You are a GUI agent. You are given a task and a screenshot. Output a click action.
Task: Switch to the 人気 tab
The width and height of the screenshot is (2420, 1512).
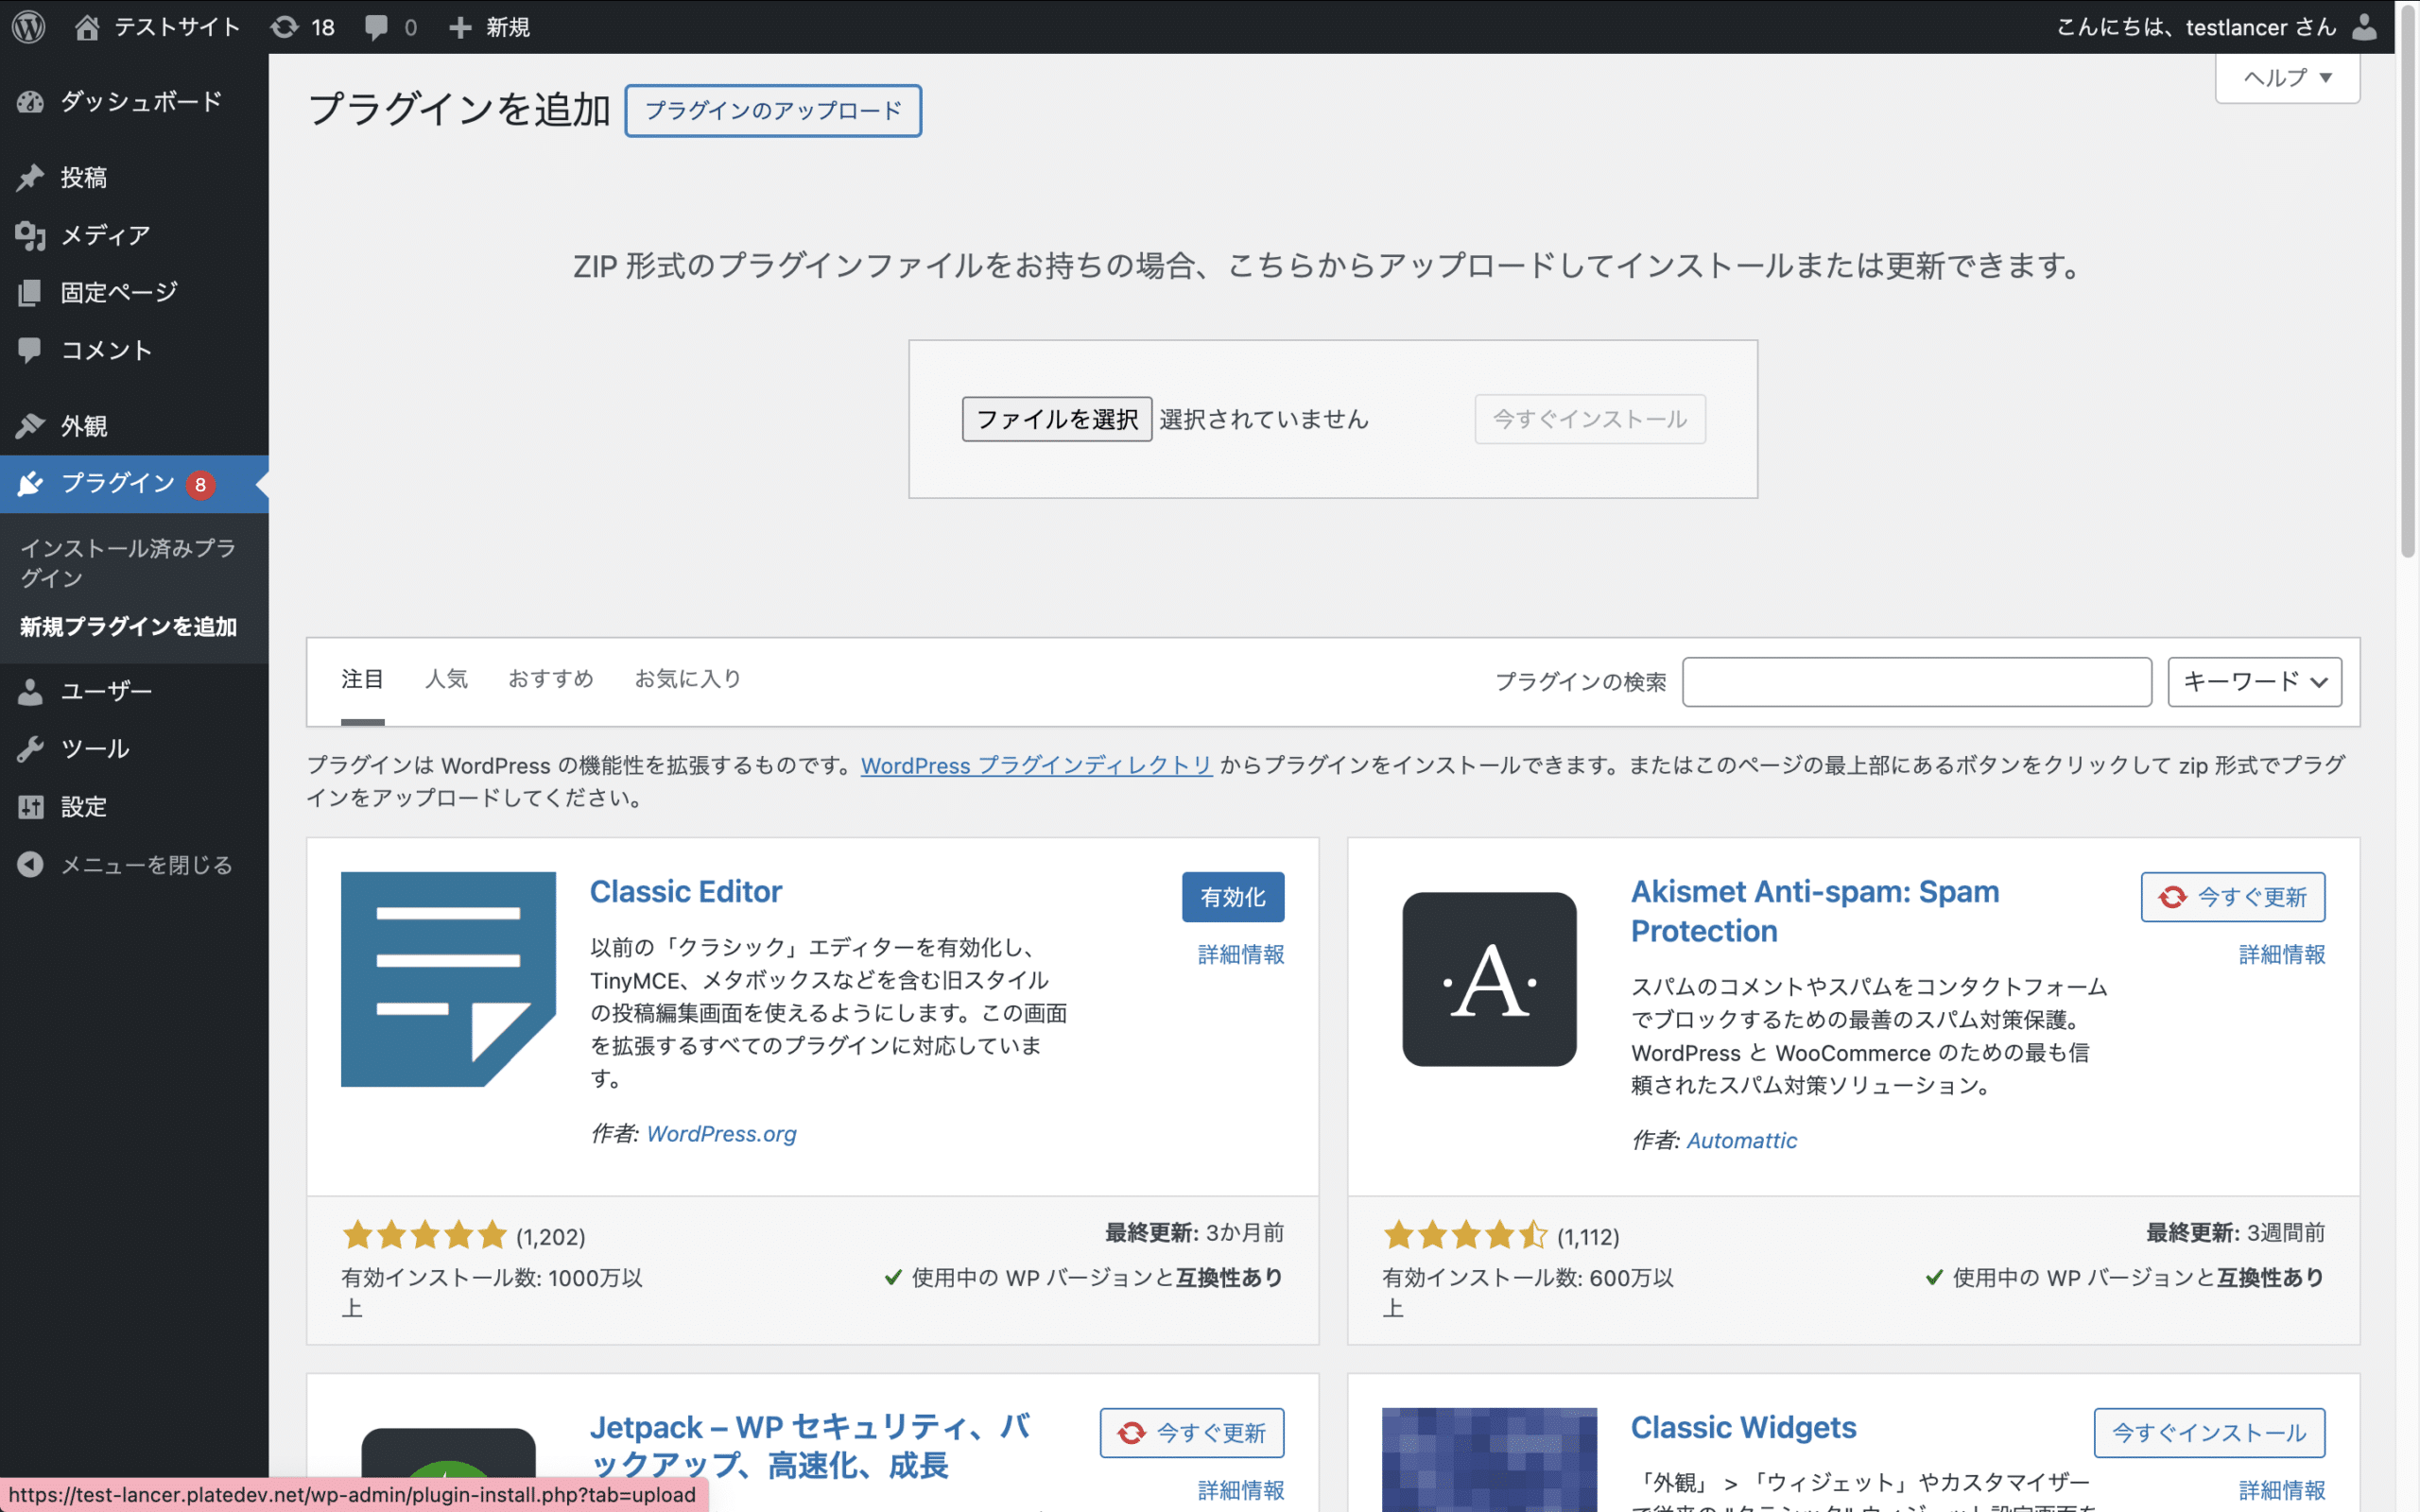pos(446,679)
